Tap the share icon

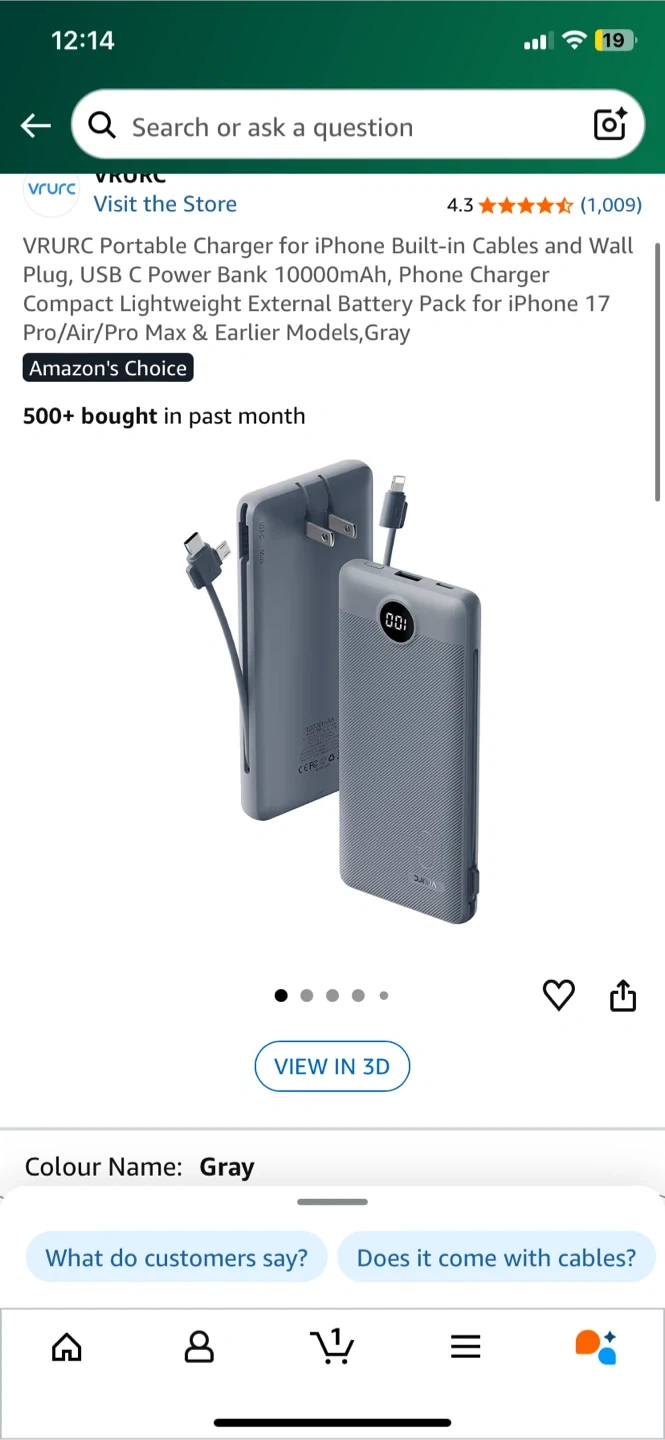(623, 995)
